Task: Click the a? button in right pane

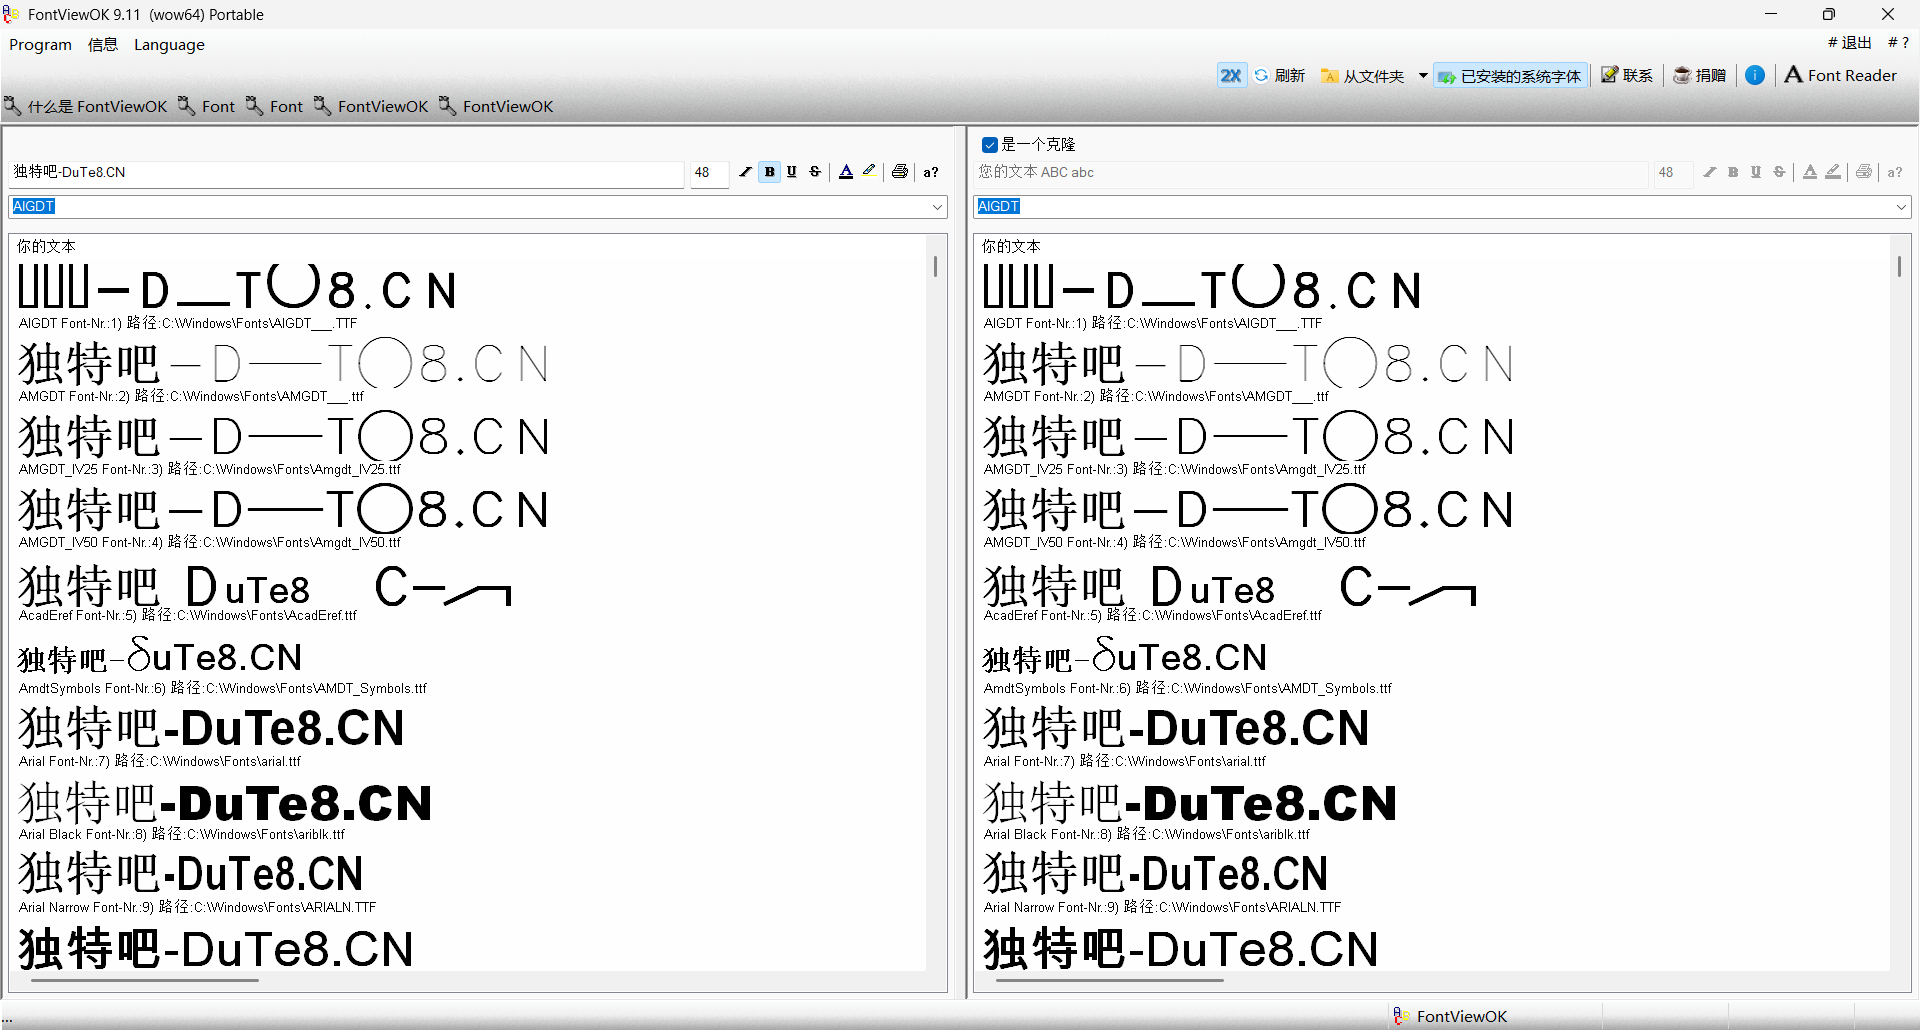Action: pos(1895,172)
